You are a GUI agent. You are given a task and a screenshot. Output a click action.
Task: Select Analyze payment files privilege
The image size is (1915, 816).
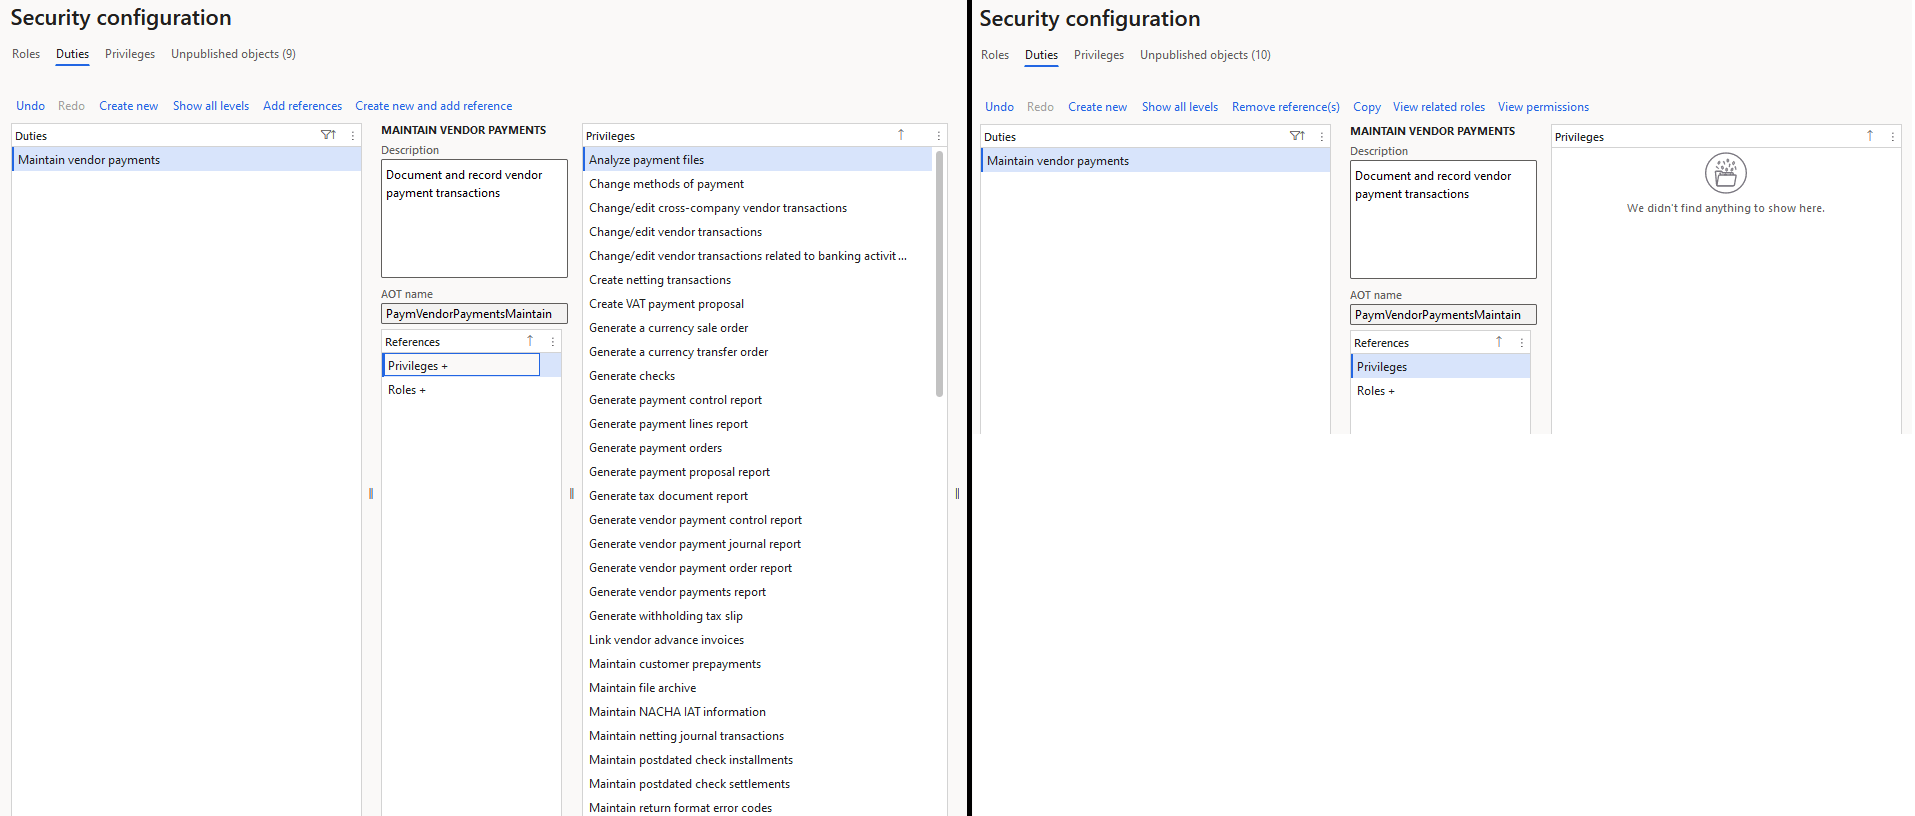pyautogui.click(x=757, y=160)
